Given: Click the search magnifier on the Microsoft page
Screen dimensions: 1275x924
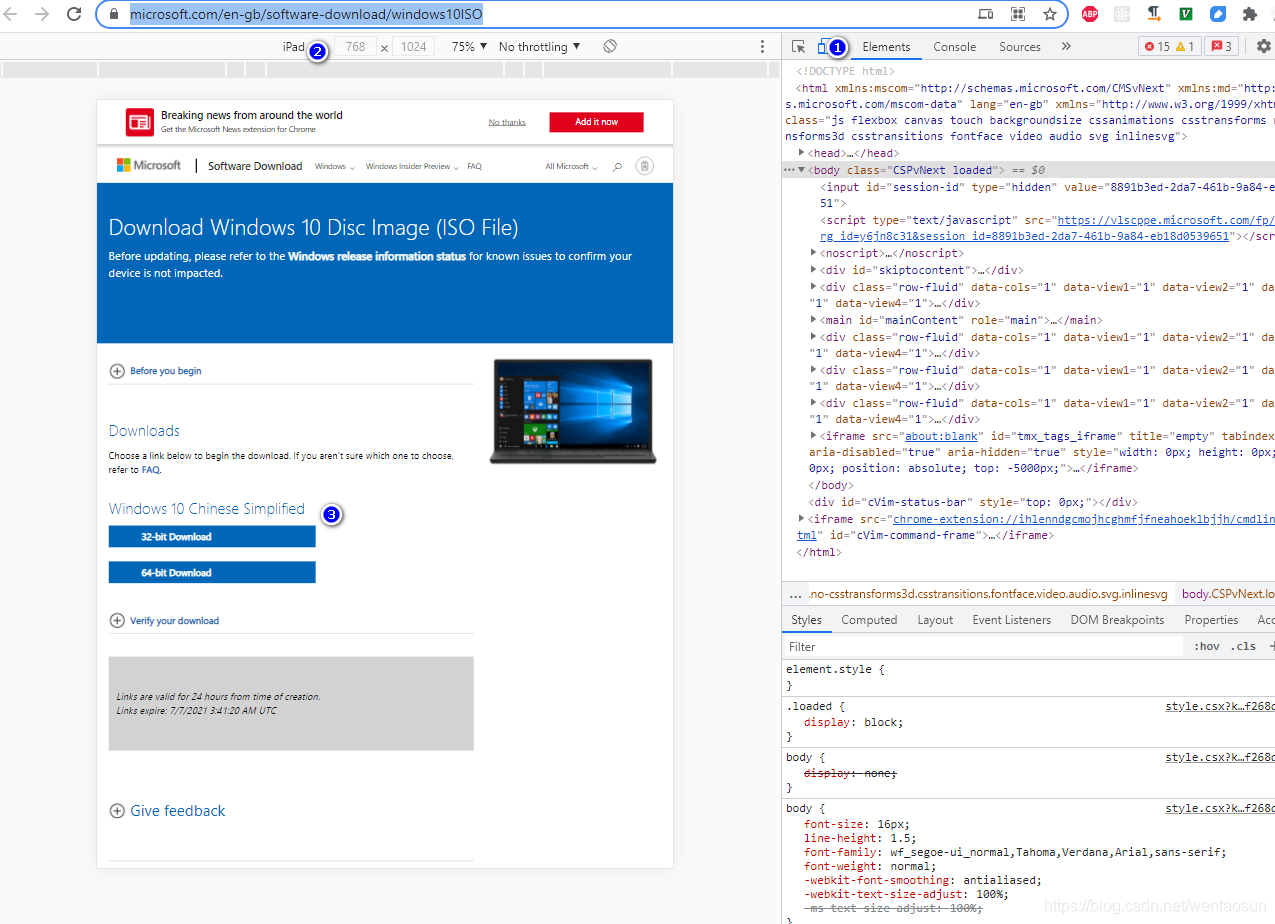Looking at the screenshot, I should point(617,166).
